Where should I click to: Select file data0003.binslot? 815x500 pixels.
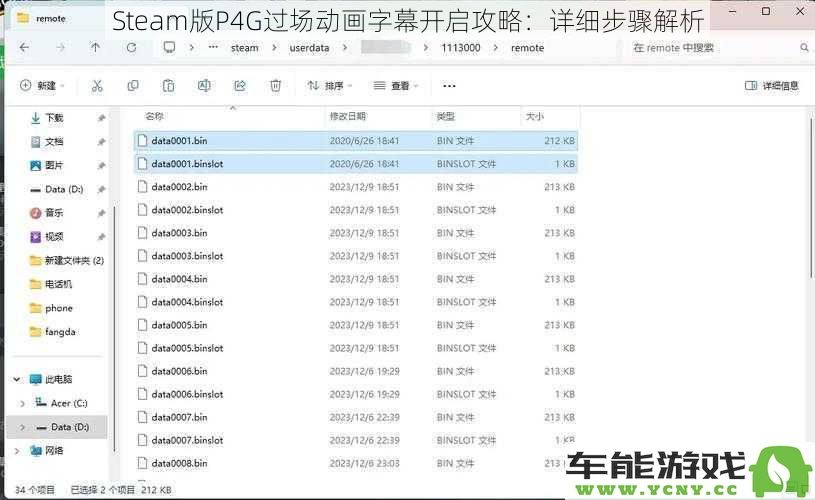[356, 256]
